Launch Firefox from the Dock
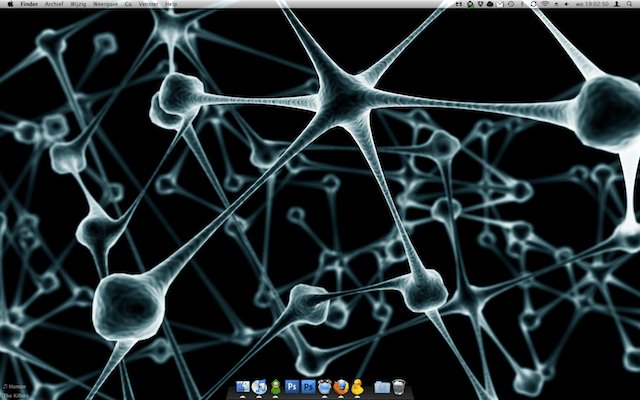 point(341,386)
